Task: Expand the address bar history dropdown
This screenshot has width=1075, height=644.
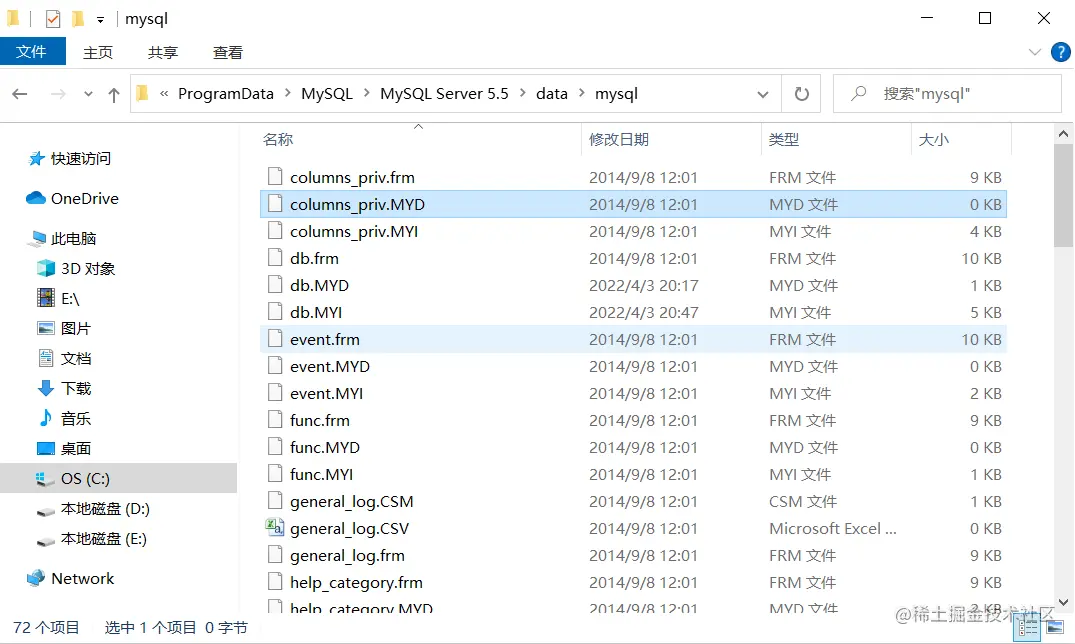Action: (762, 94)
